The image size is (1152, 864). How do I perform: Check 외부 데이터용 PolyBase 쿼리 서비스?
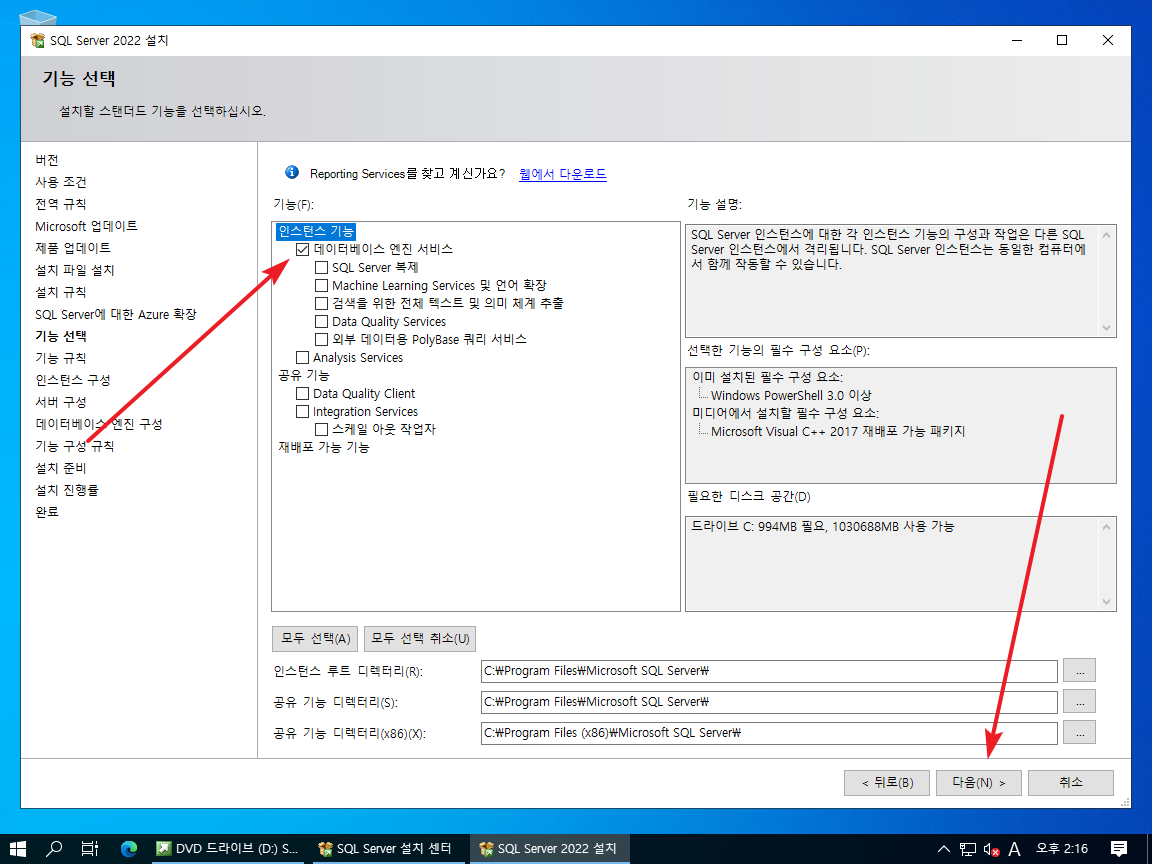[321, 339]
